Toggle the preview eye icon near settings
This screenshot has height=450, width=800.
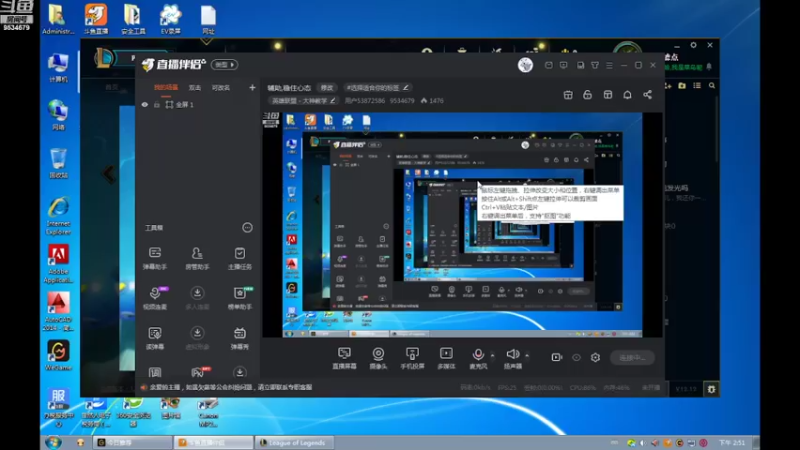(x=576, y=357)
